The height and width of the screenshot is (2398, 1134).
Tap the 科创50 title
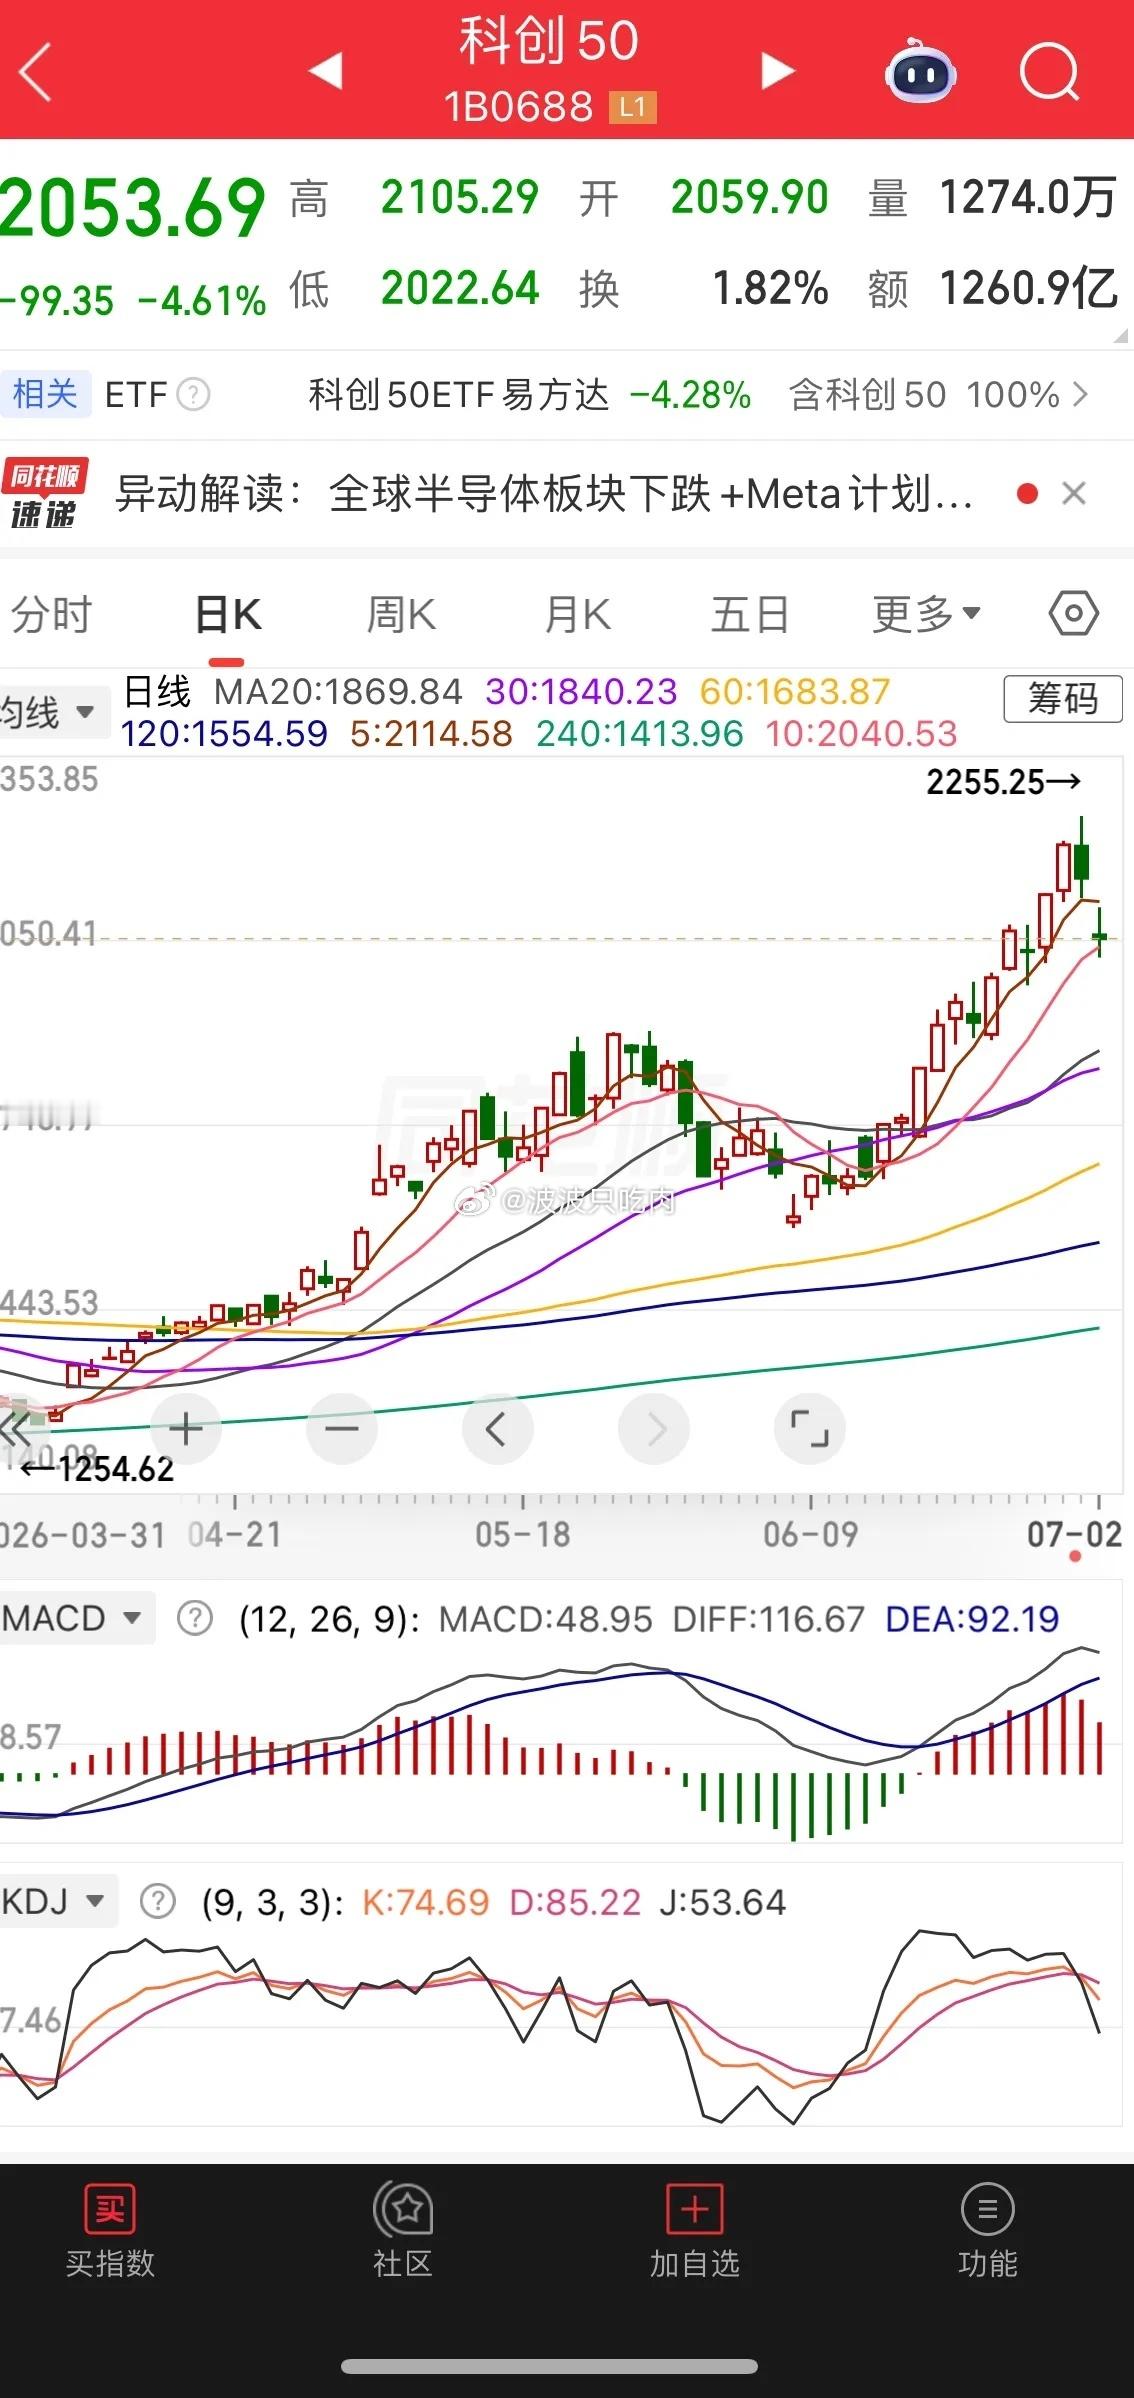[x=549, y=41]
